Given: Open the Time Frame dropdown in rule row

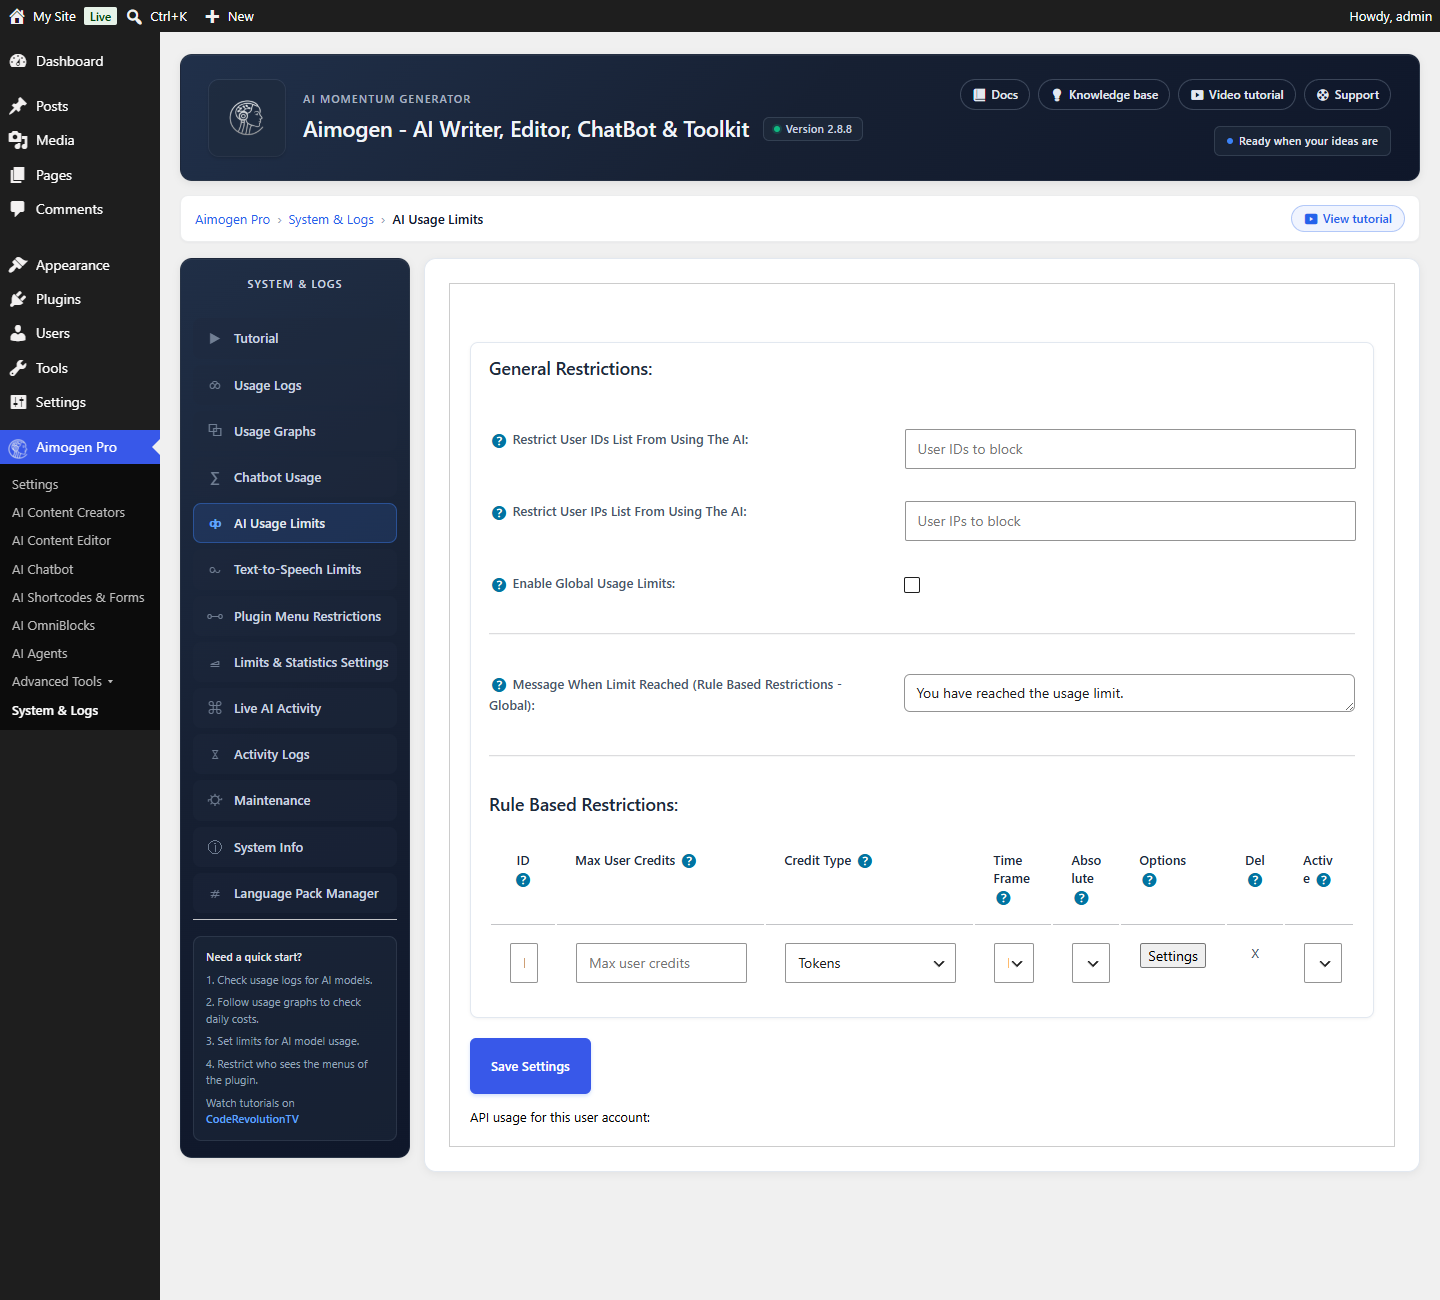Looking at the screenshot, I should [1014, 963].
